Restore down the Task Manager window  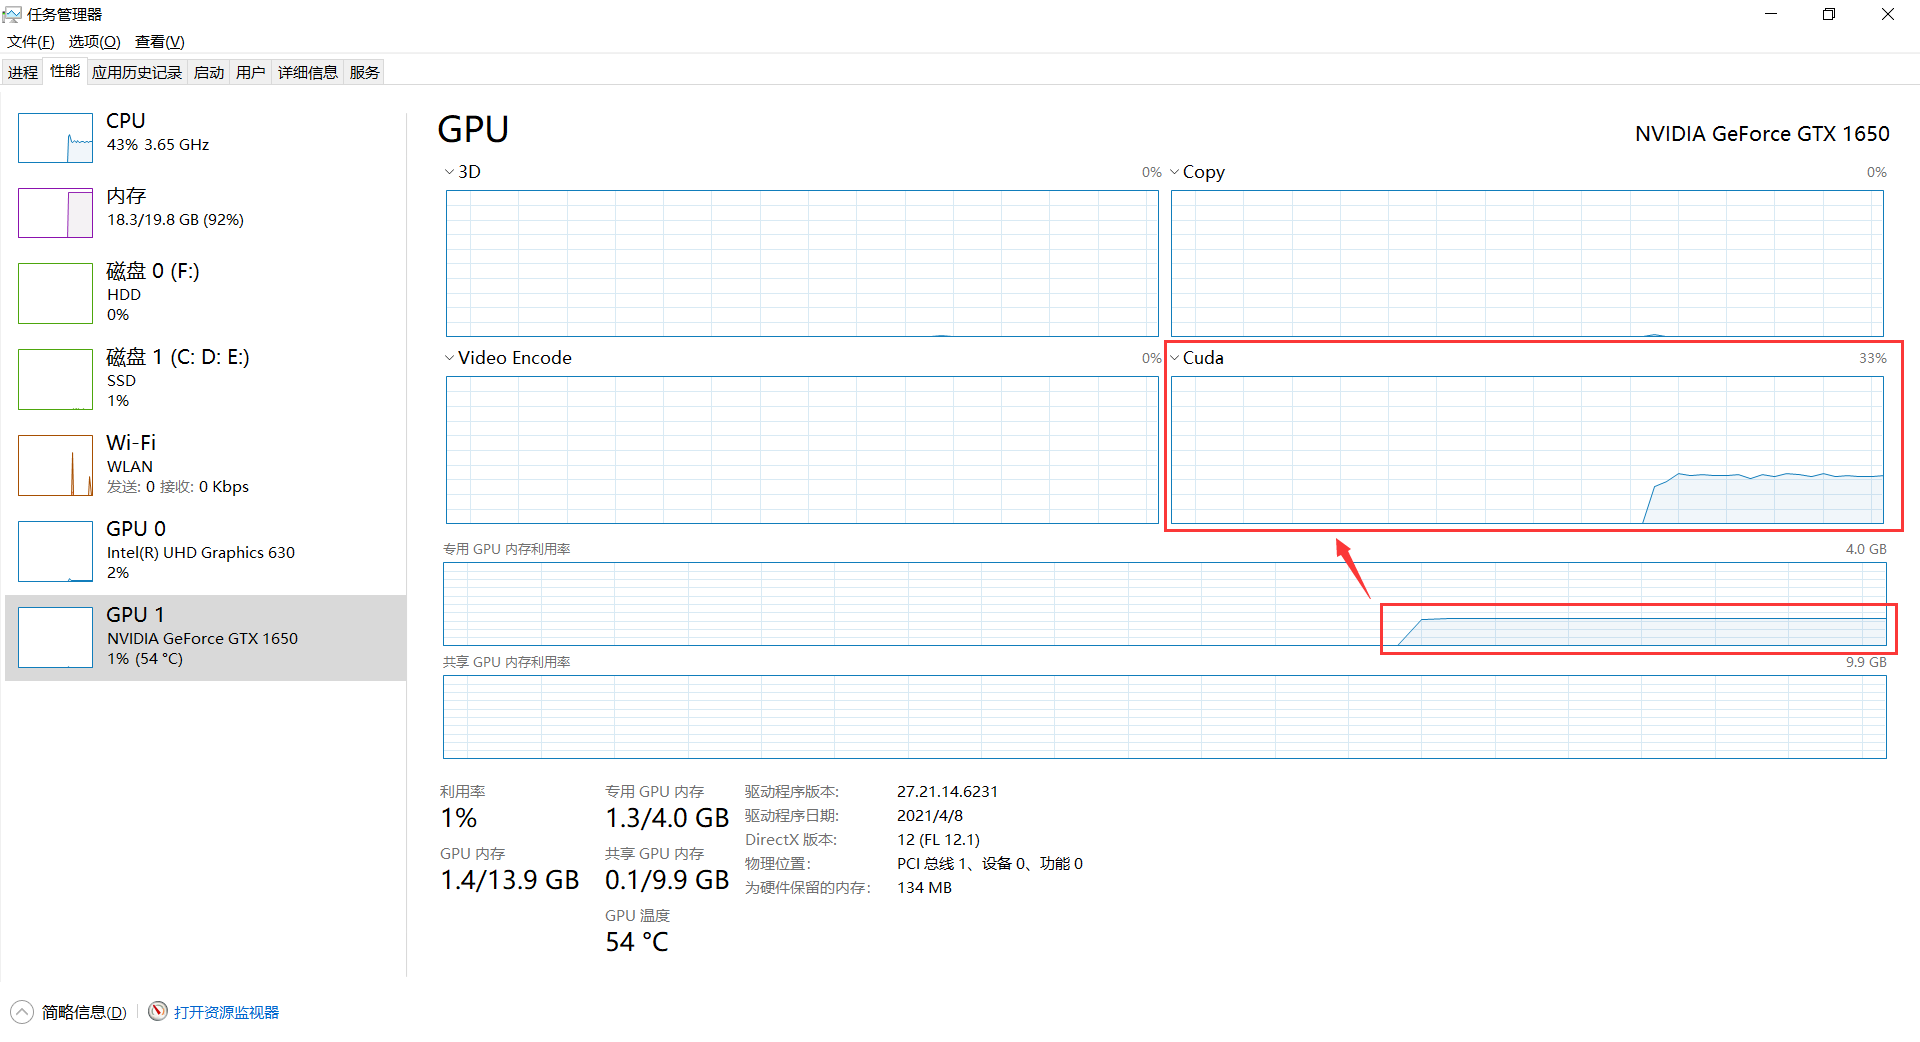click(1829, 14)
